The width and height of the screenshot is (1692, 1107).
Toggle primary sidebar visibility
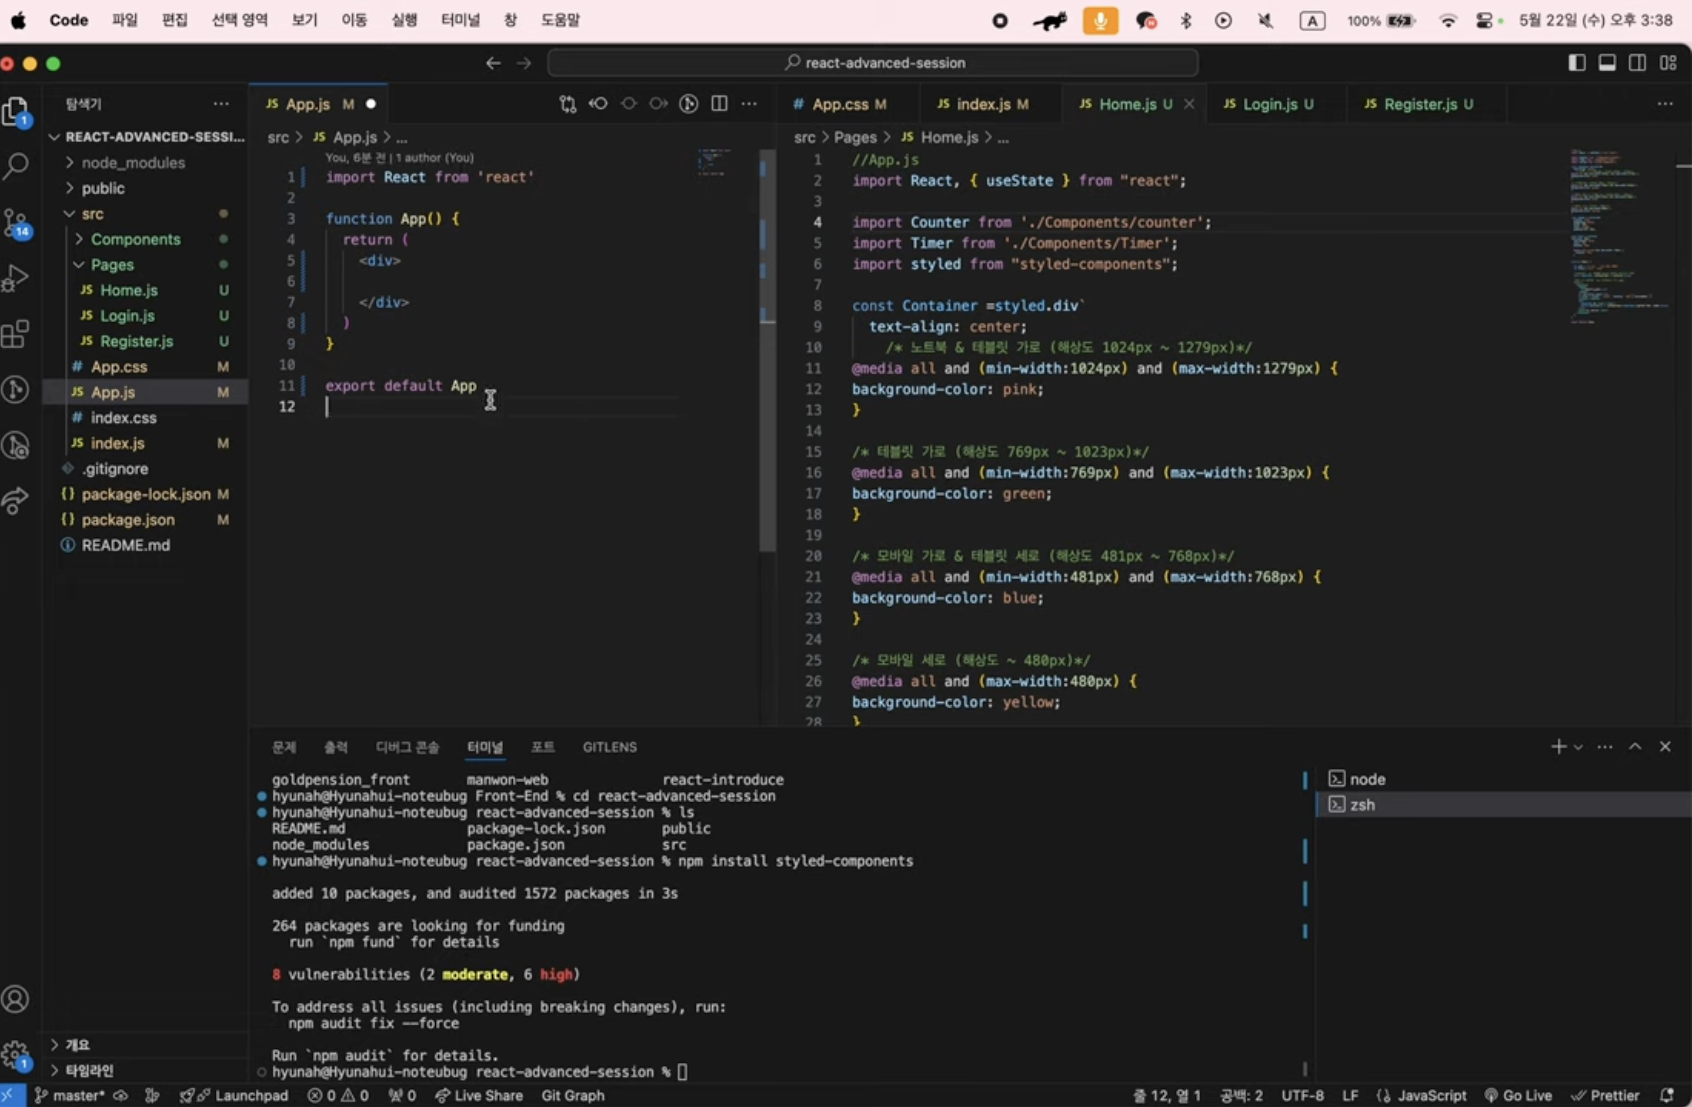pos(1577,63)
